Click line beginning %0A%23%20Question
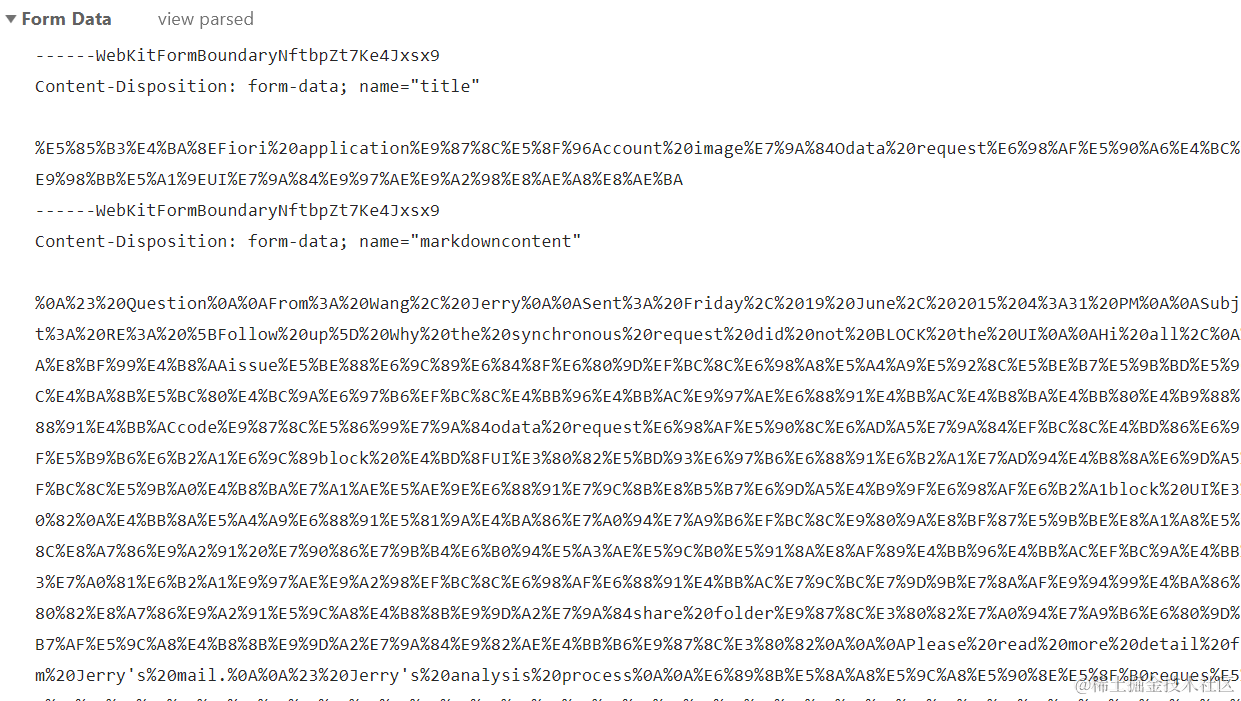This screenshot has height=701, width=1241. coord(638,303)
